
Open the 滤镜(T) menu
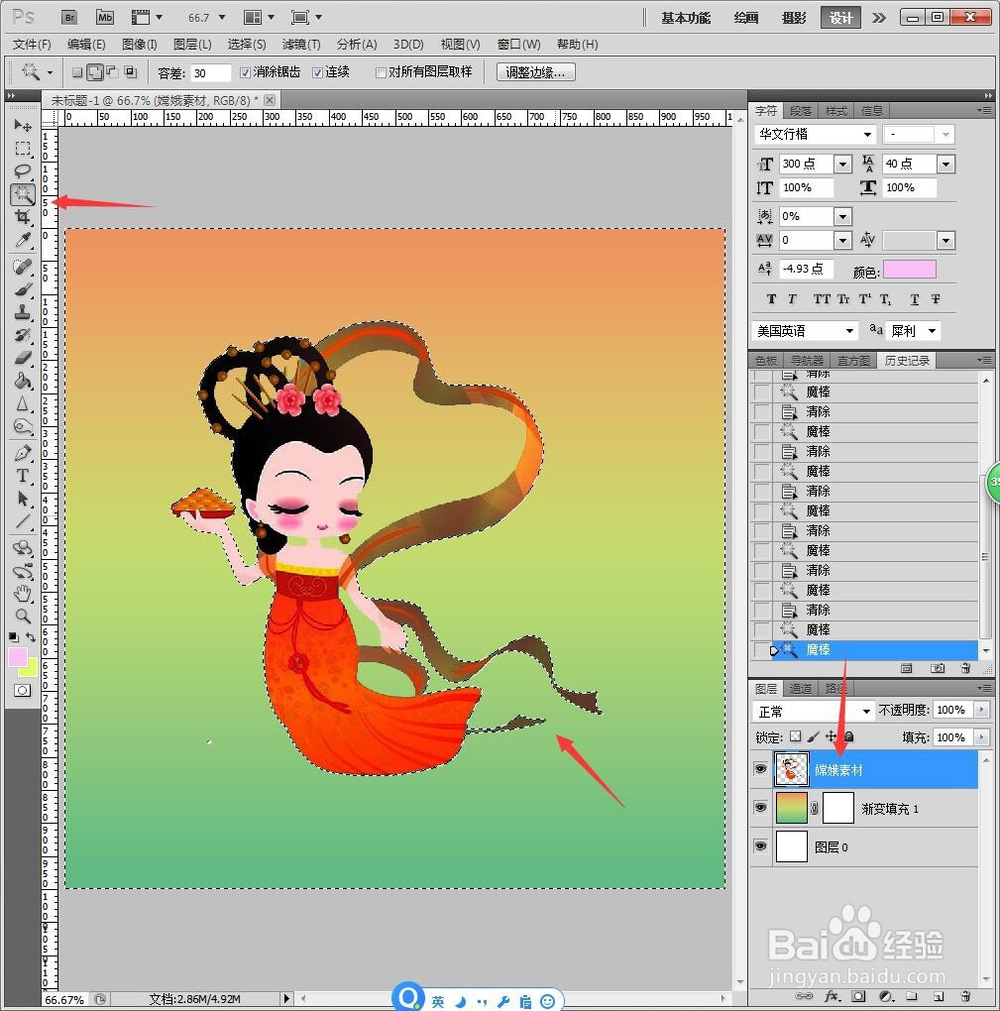coord(301,44)
